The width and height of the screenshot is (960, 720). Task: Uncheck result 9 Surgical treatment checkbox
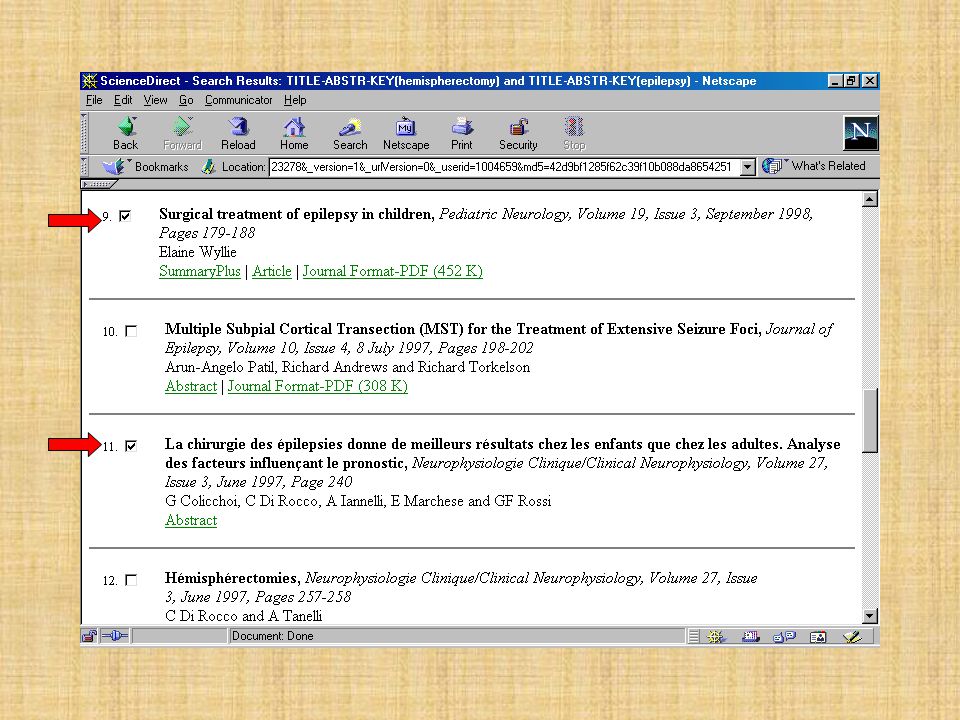point(125,216)
